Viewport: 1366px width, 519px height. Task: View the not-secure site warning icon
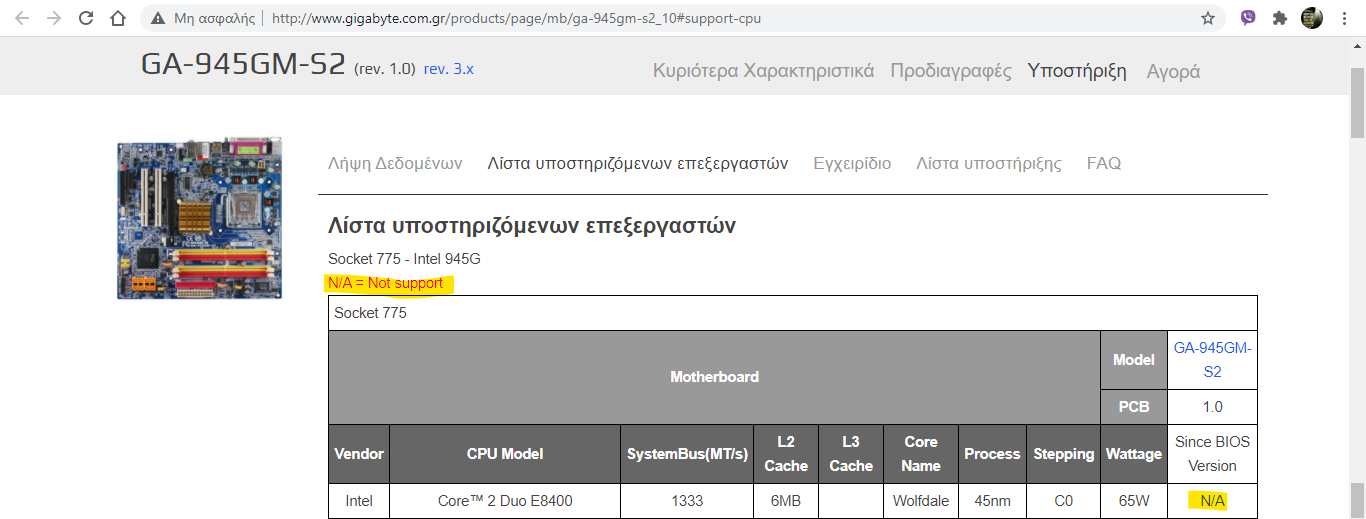pyautogui.click(x=157, y=18)
